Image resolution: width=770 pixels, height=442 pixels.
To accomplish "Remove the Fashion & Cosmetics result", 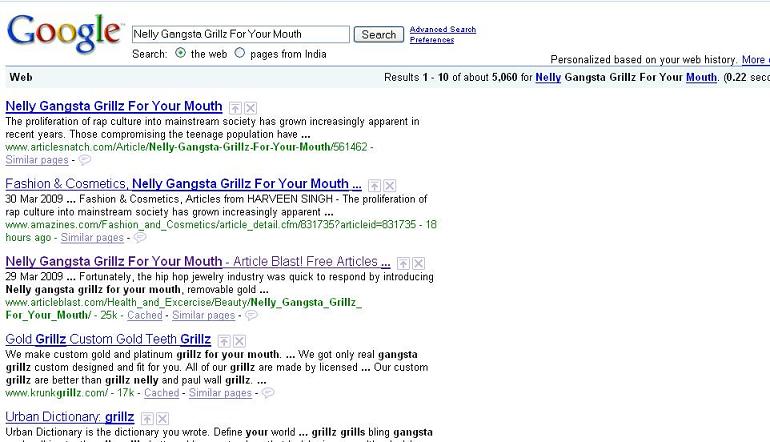I will click(x=389, y=186).
